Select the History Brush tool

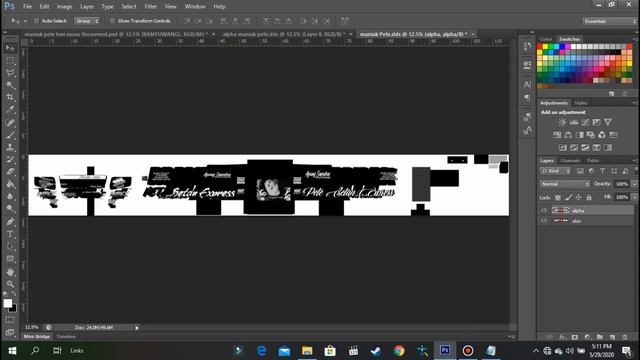pos(10,159)
